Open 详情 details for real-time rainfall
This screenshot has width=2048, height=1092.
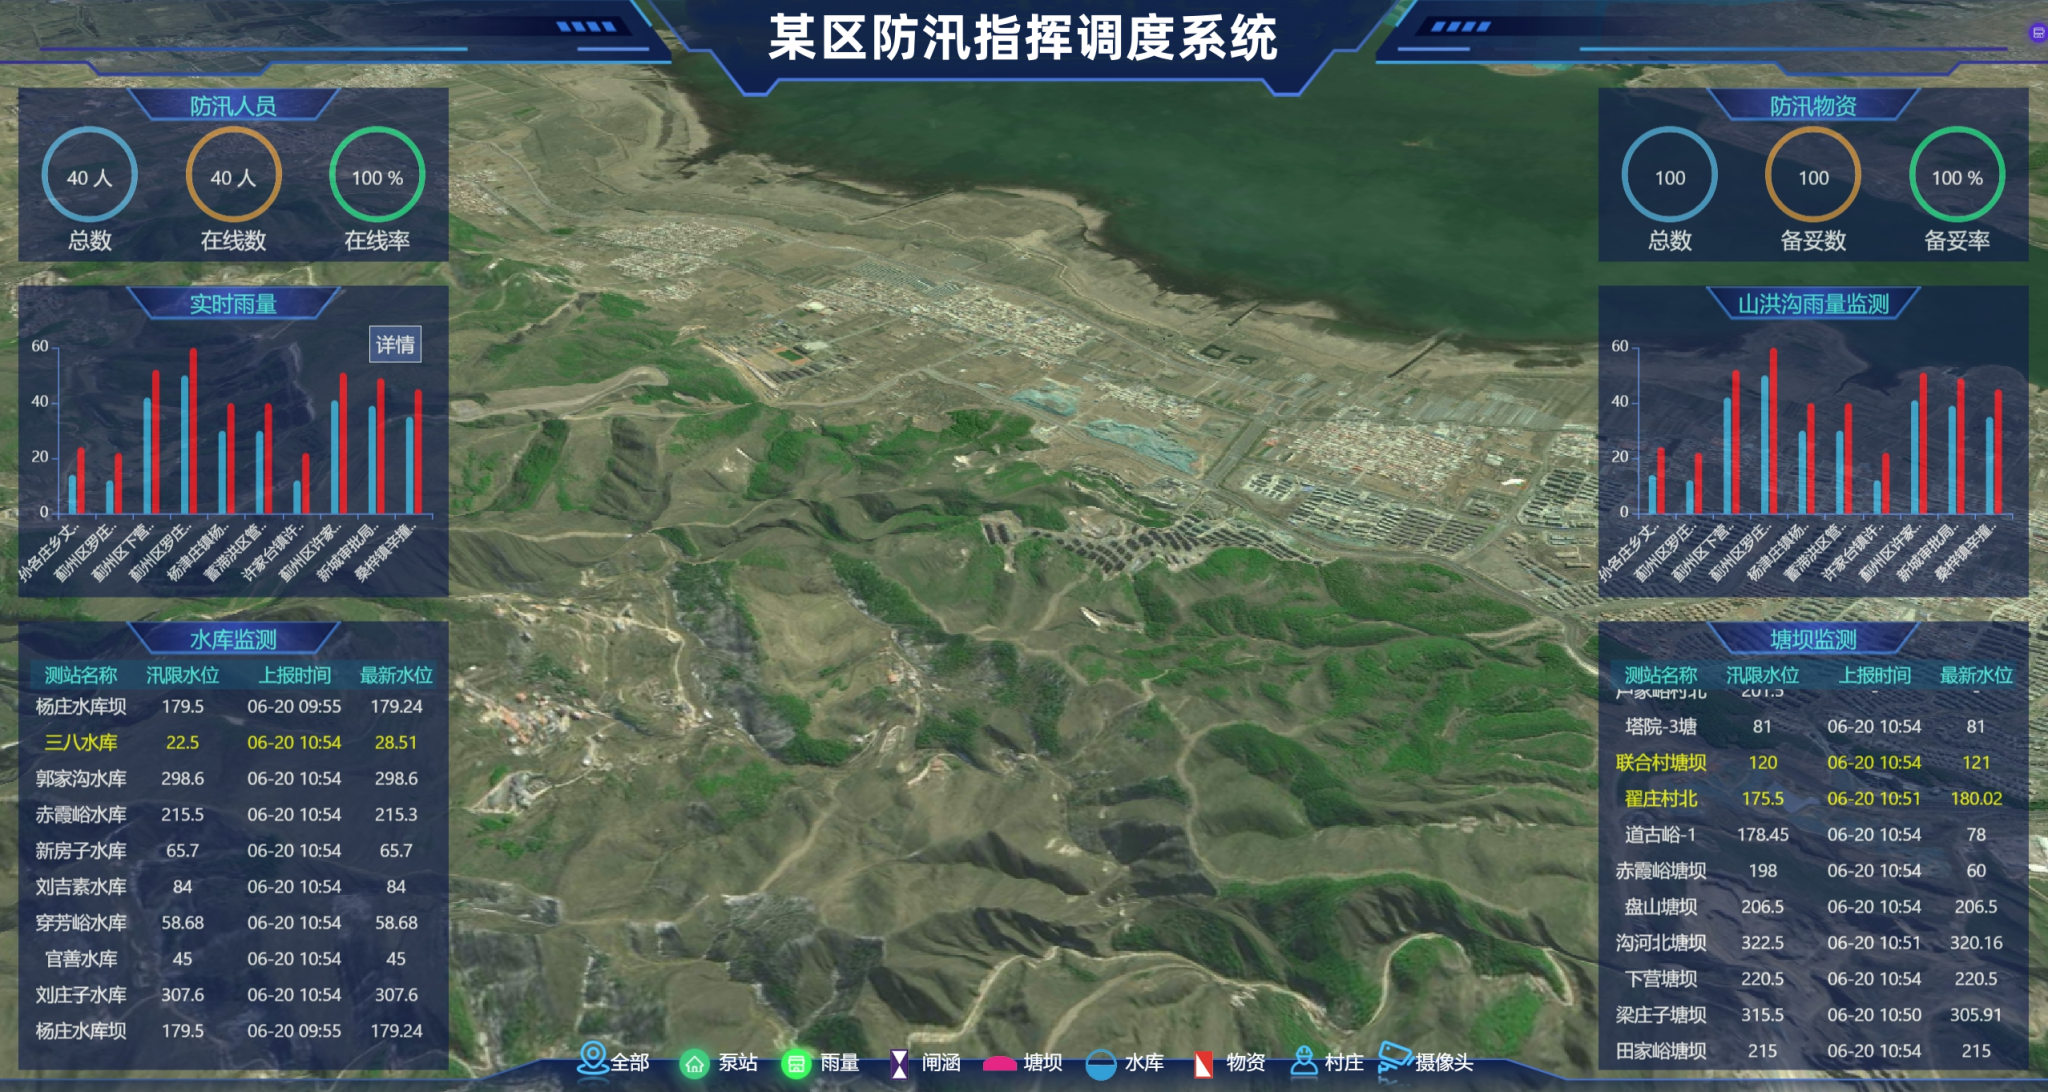coord(395,345)
